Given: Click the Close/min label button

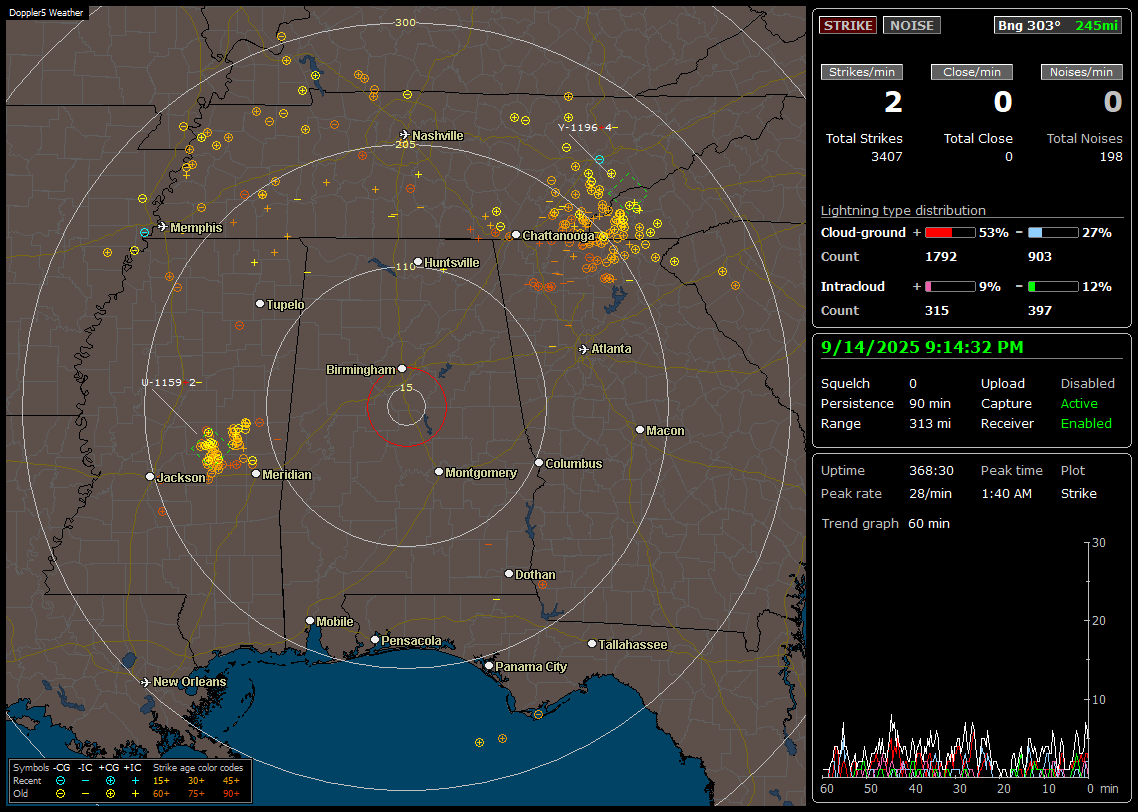Looking at the screenshot, I should click(972, 72).
